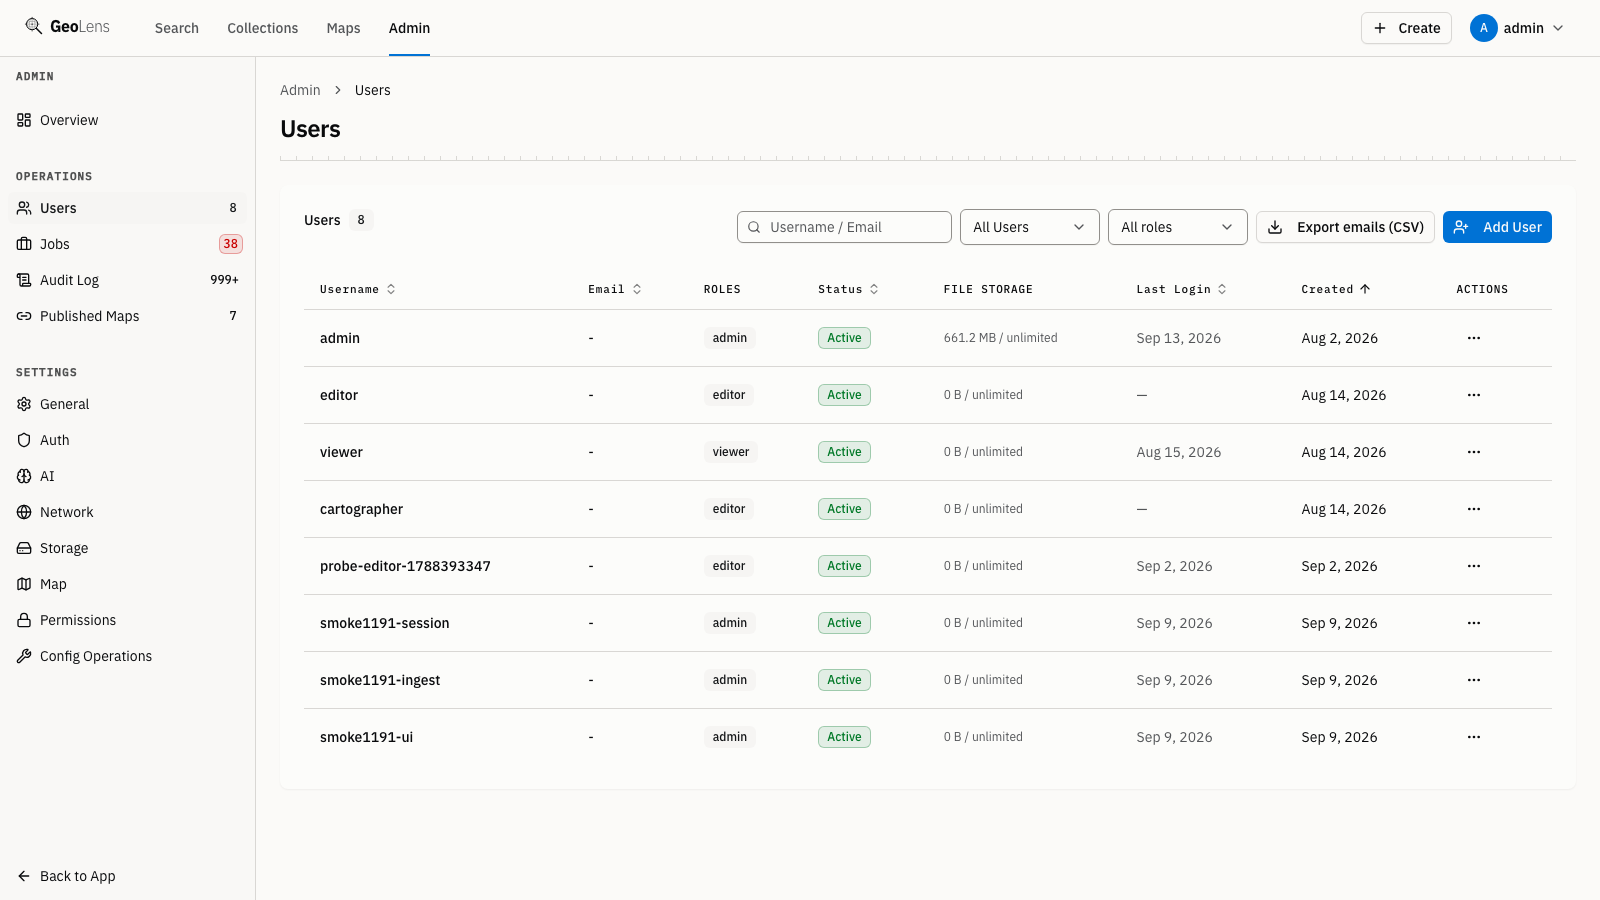Viewport: 1600px width, 900px height.
Task: Click Export emails (CSV) button
Action: point(1346,227)
